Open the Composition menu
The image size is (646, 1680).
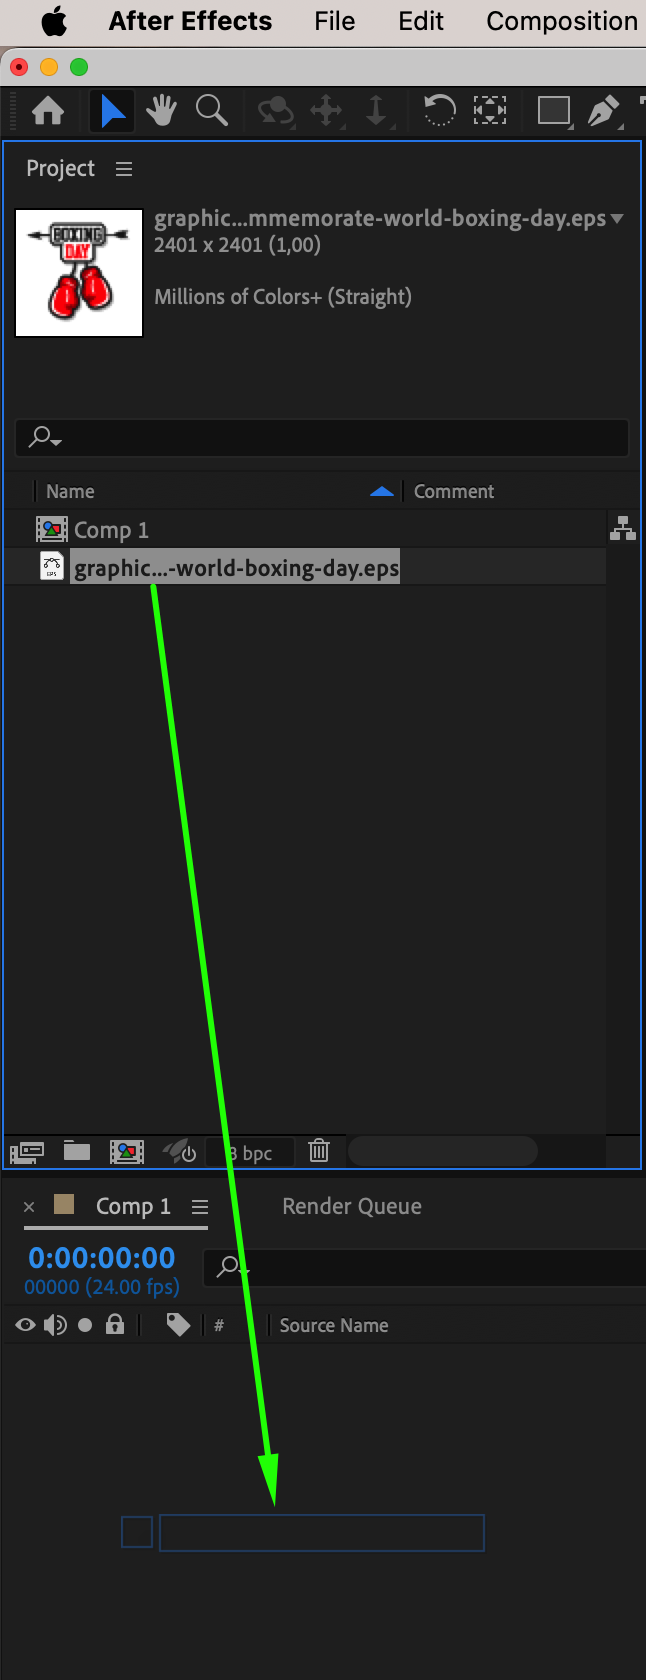pyautogui.click(x=562, y=21)
